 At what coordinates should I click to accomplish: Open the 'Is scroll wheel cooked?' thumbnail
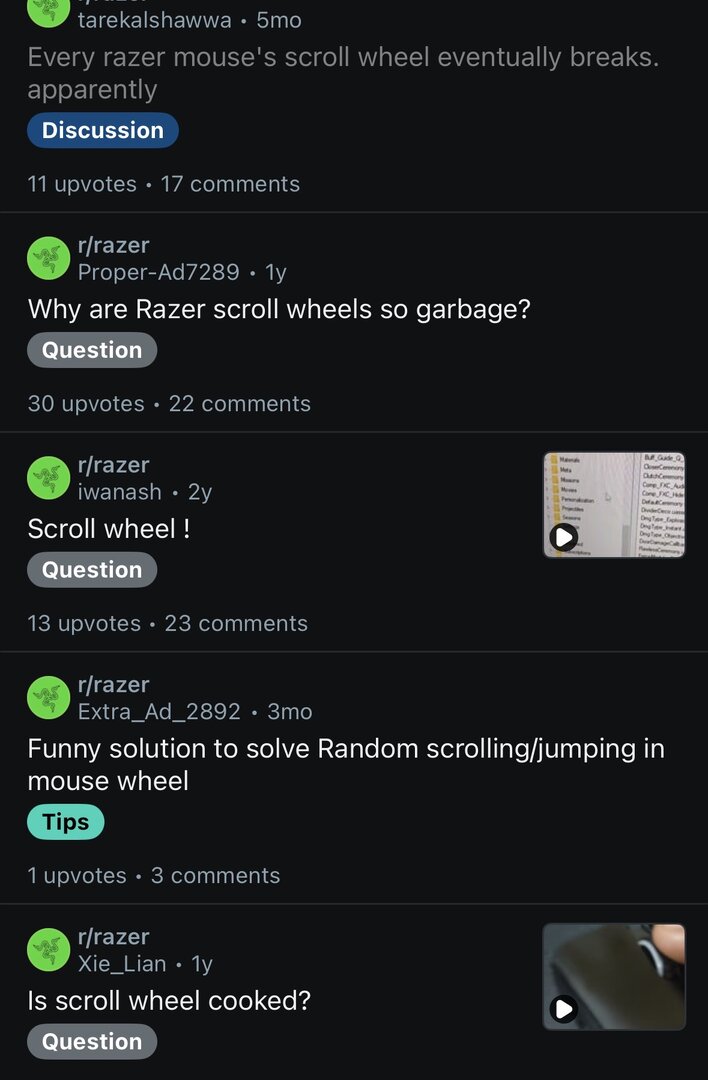[x=614, y=976]
